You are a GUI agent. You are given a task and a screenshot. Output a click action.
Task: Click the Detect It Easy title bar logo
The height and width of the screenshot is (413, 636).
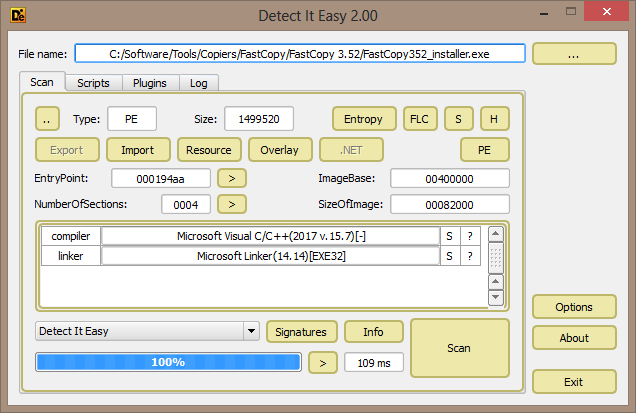tap(18, 15)
